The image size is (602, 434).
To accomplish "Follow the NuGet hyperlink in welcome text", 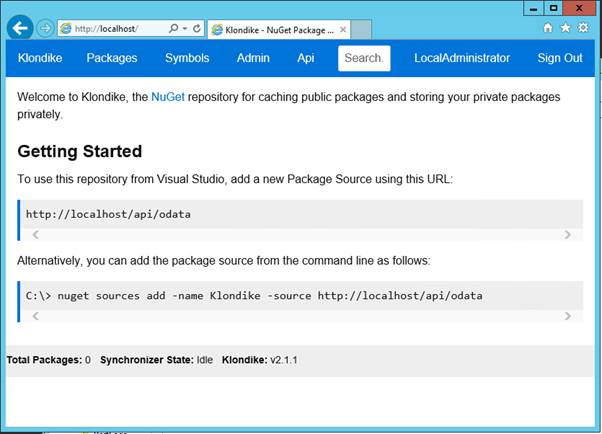I will [x=168, y=97].
